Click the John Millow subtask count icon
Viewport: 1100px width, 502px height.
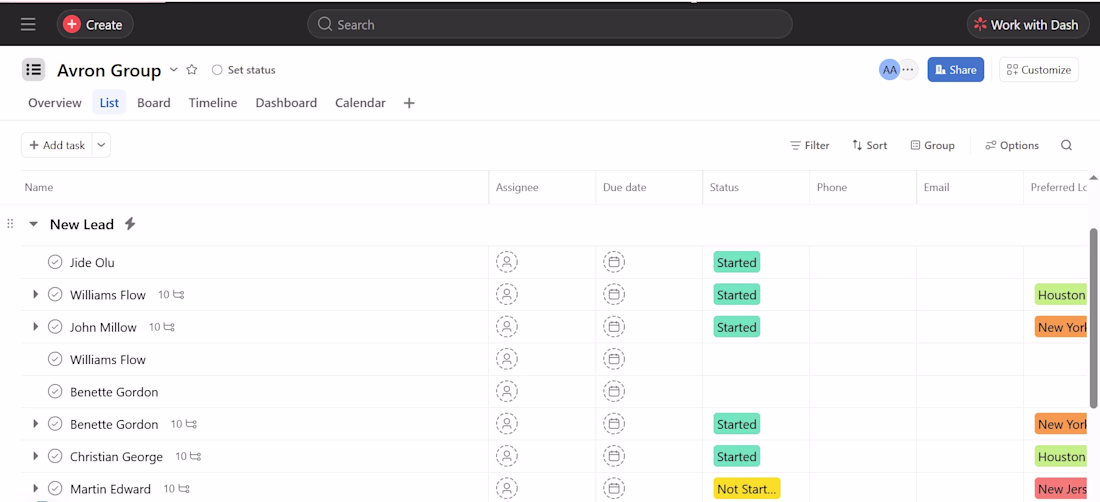point(162,327)
